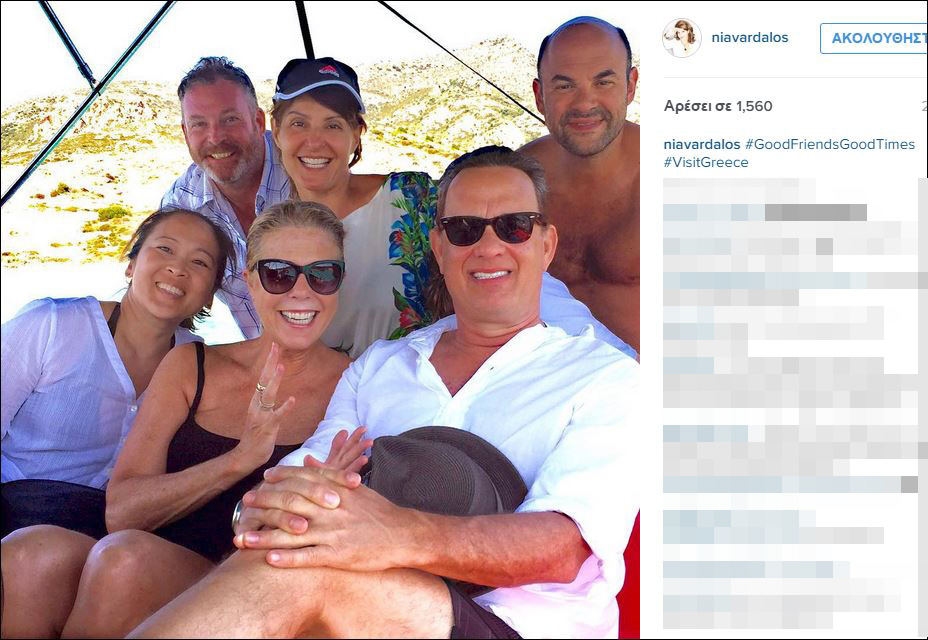Open niavardalos profile picture avatar
This screenshot has width=928, height=640.
point(681,38)
